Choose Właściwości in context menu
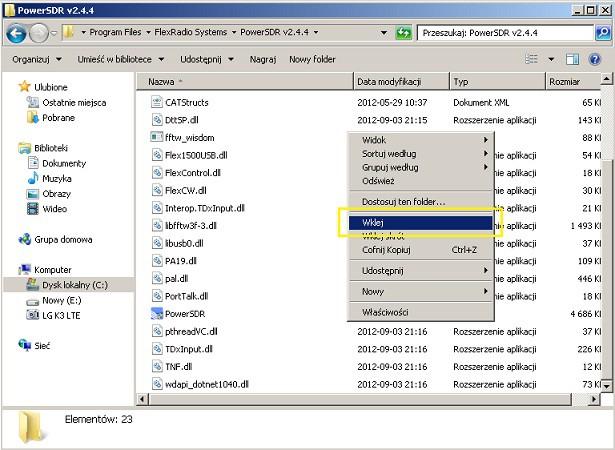Viewport: 615px width, 450px height. coord(420,312)
